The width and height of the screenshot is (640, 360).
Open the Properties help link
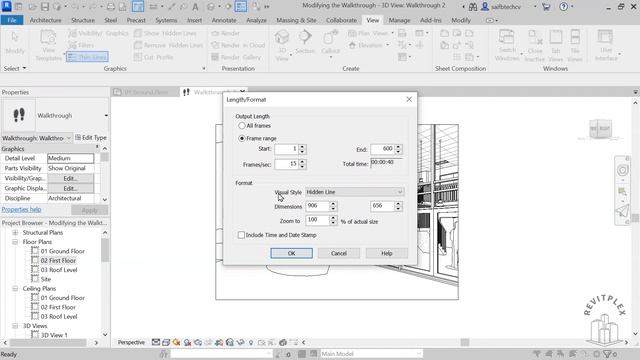click(x=21, y=209)
